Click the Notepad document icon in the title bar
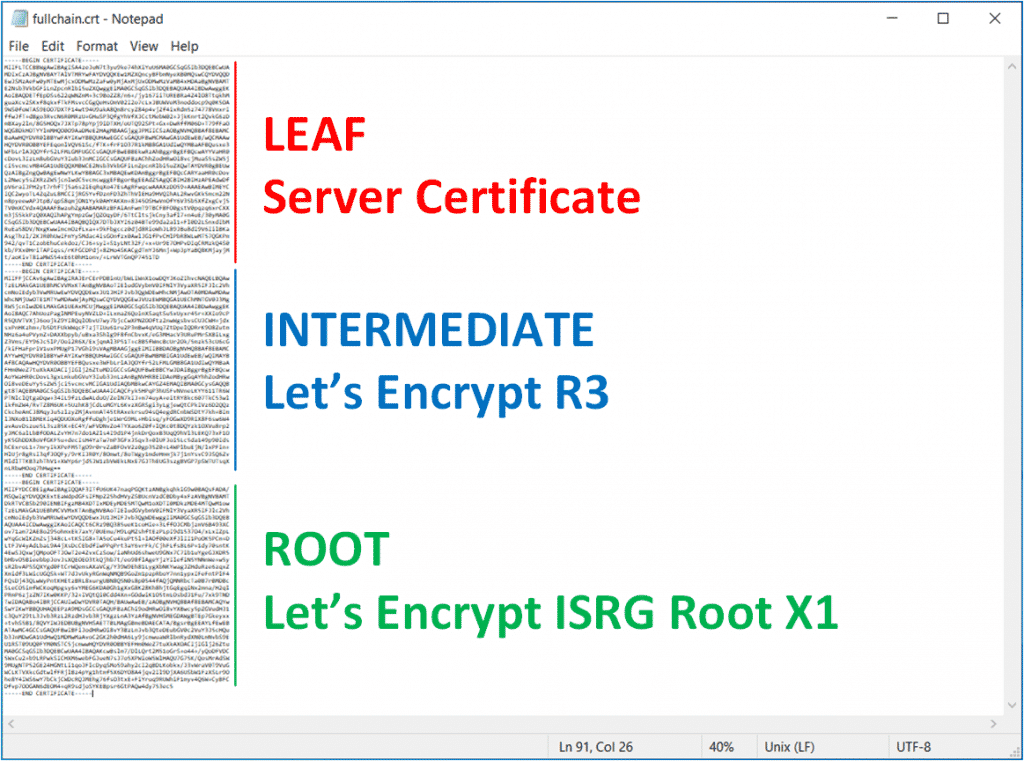The width and height of the screenshot is (1024, 761). [18, 18]
